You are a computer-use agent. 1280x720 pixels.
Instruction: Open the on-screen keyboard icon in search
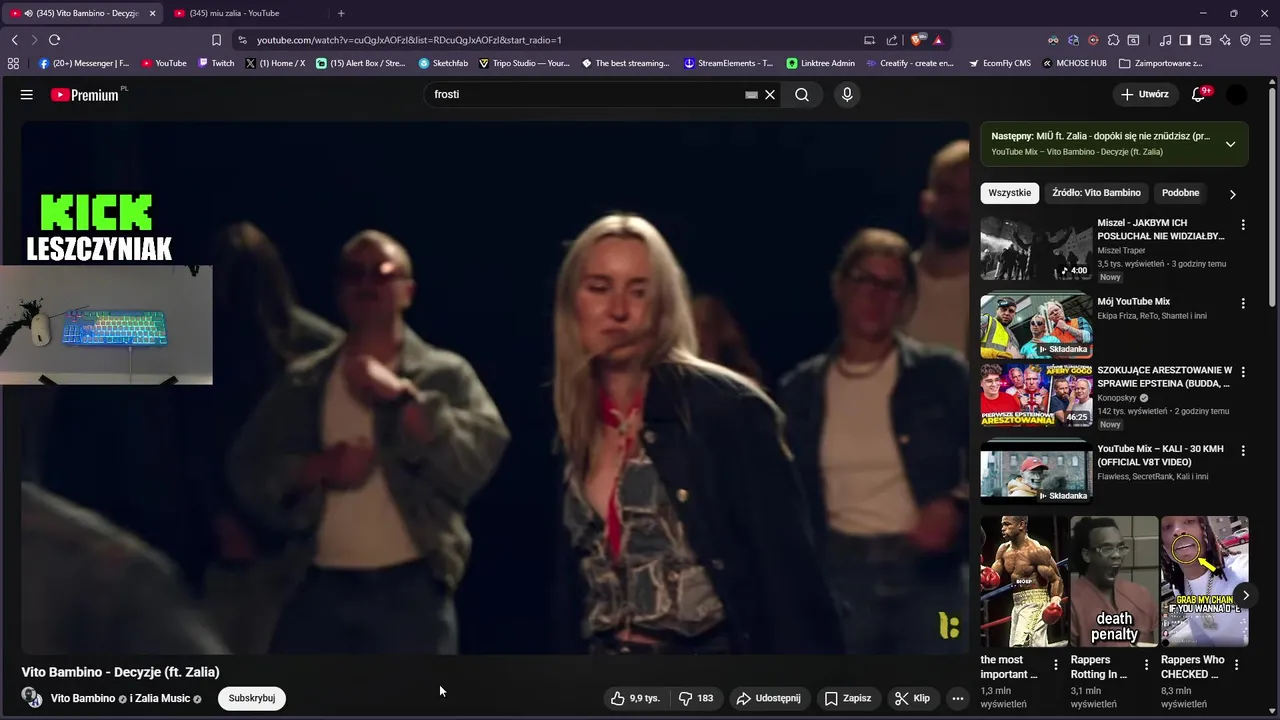click(x=751, y=94)
